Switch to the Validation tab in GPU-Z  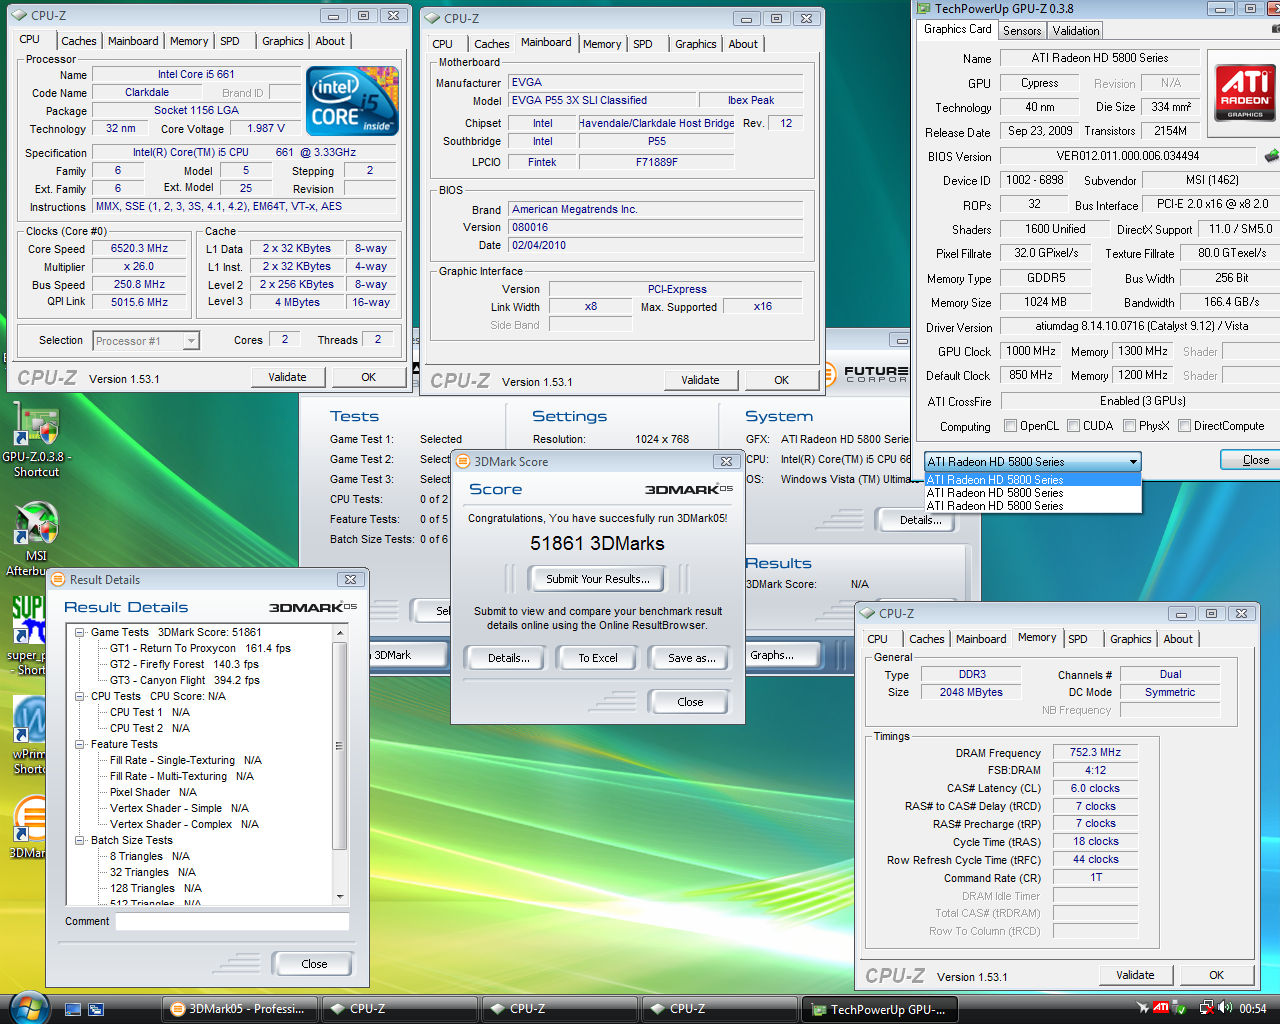(x=1076, y=31)
